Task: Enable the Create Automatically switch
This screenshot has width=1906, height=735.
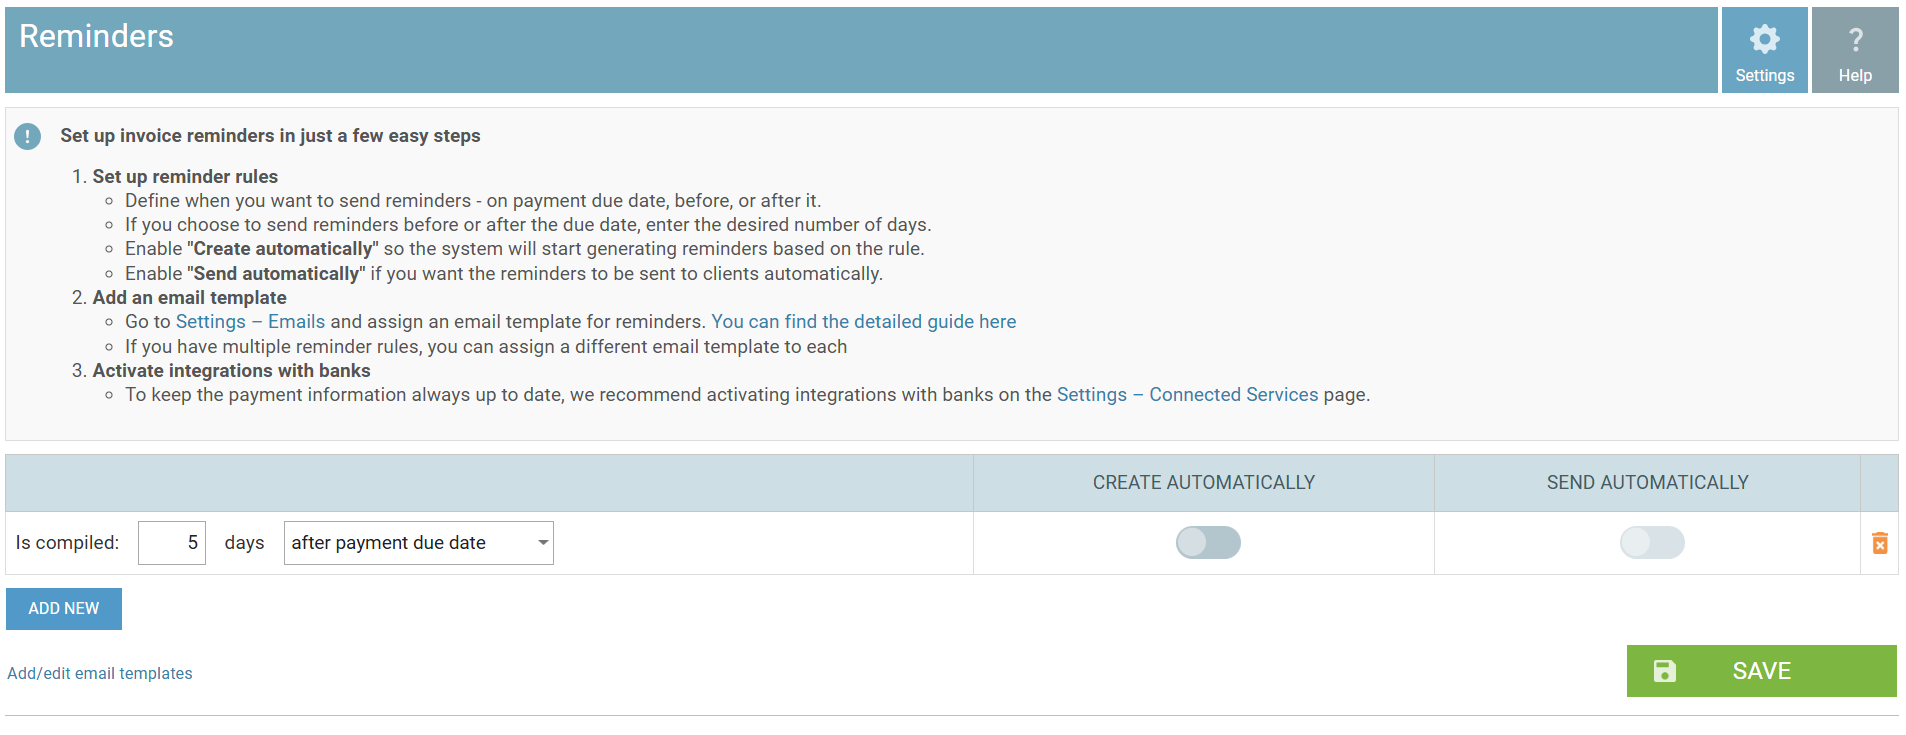Action: (x=1208, y=543)
